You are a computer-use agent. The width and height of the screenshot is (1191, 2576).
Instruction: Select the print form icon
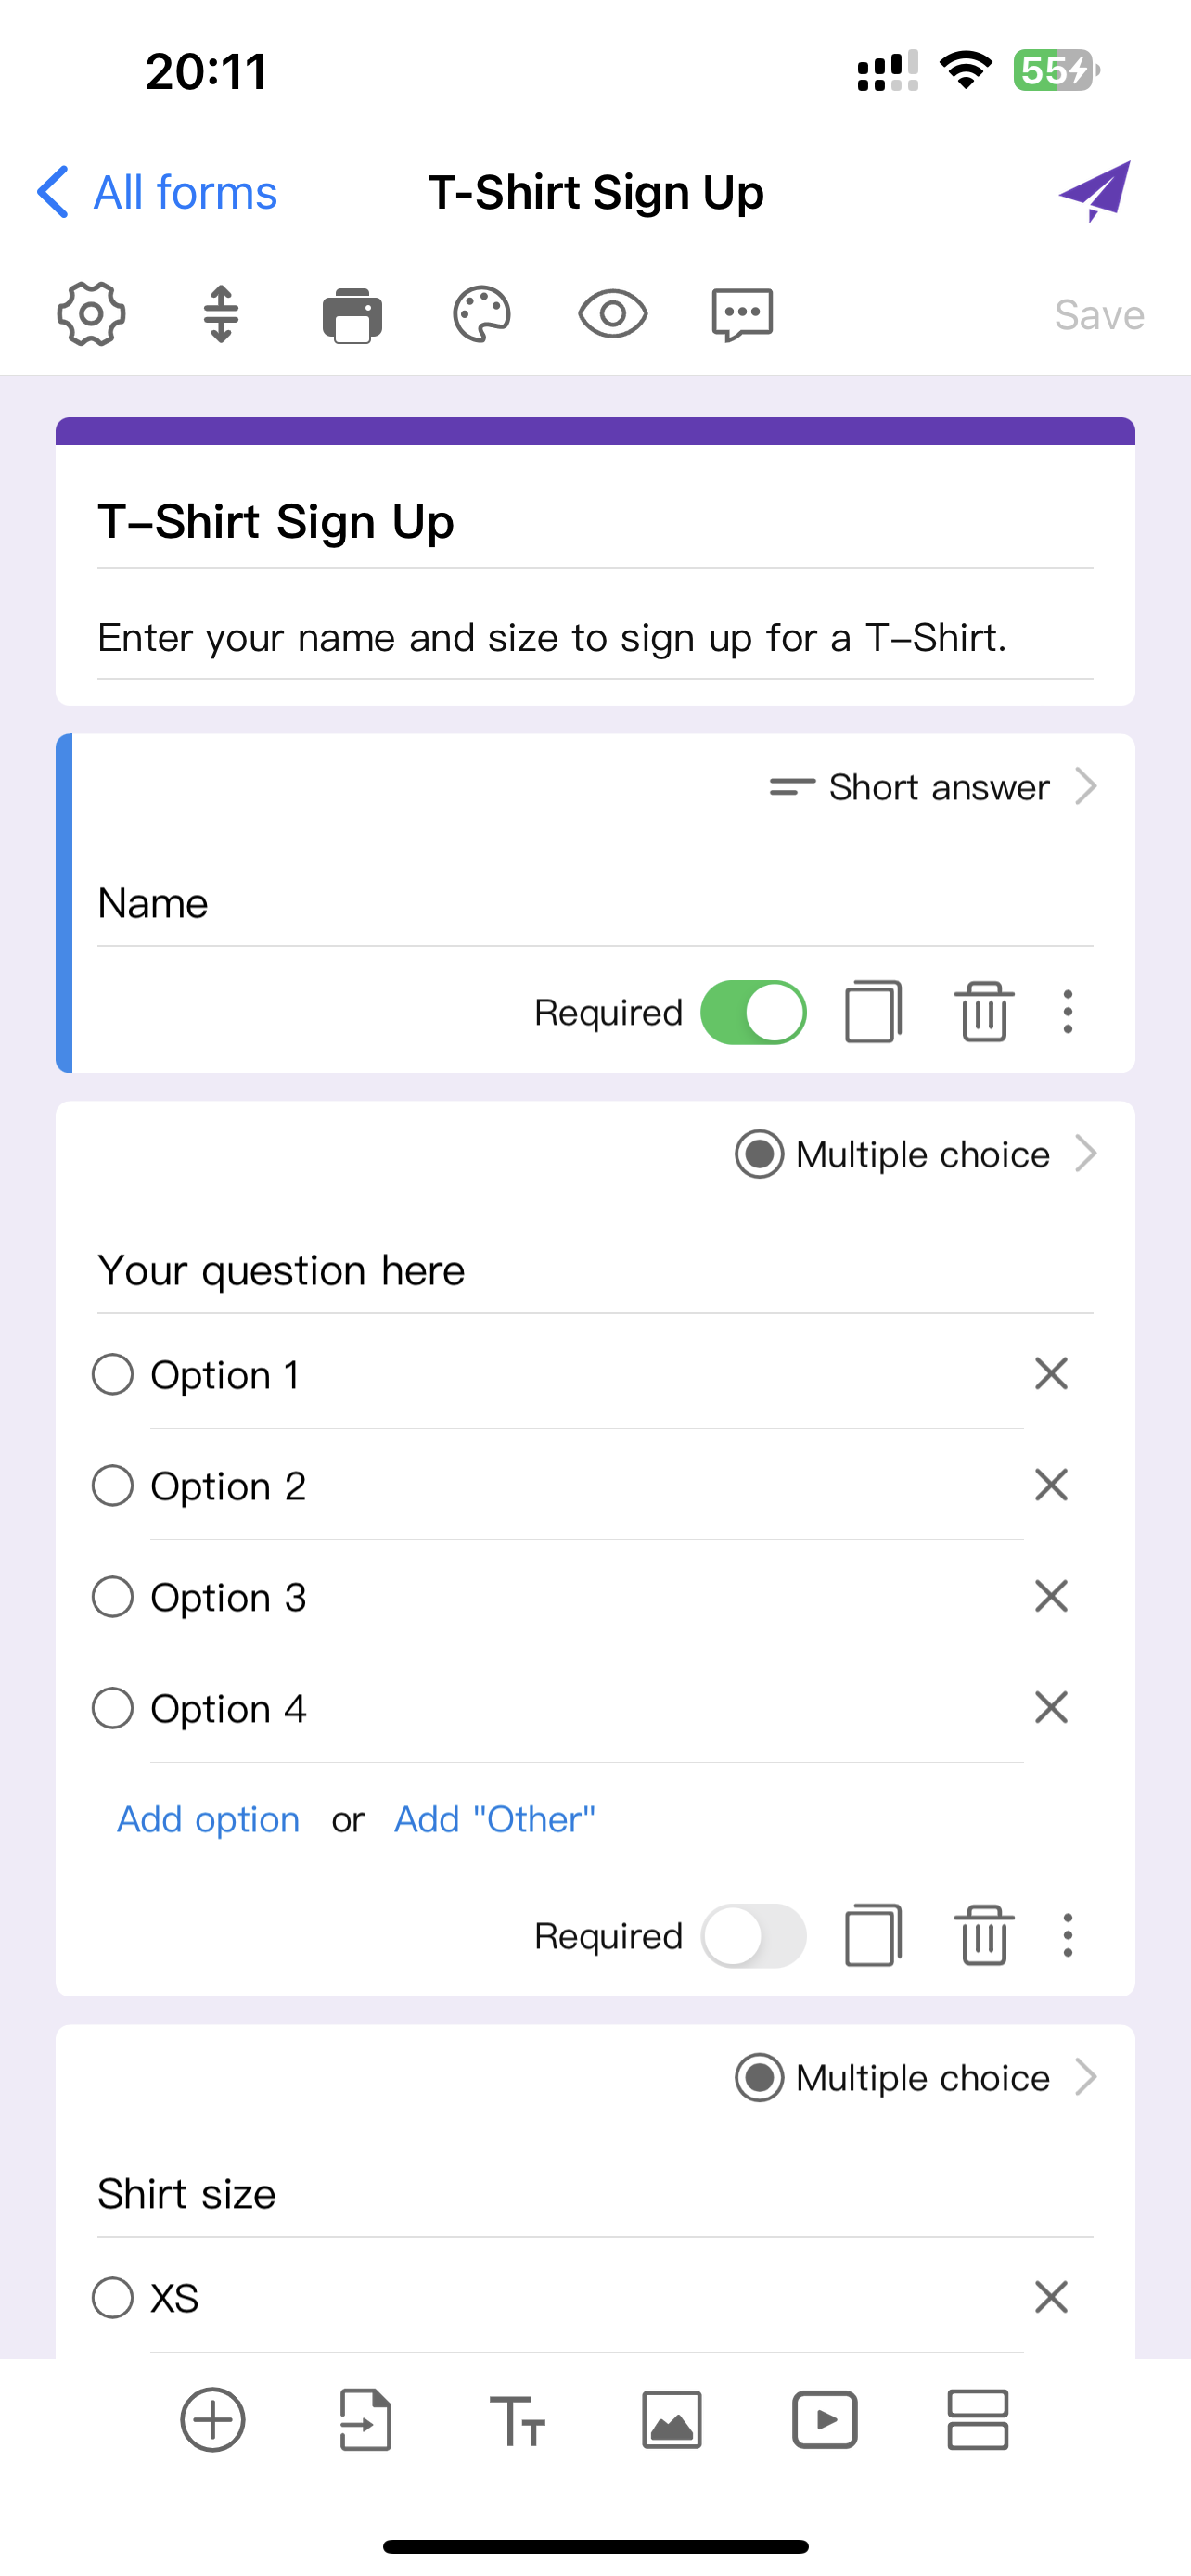coord(351,313)
